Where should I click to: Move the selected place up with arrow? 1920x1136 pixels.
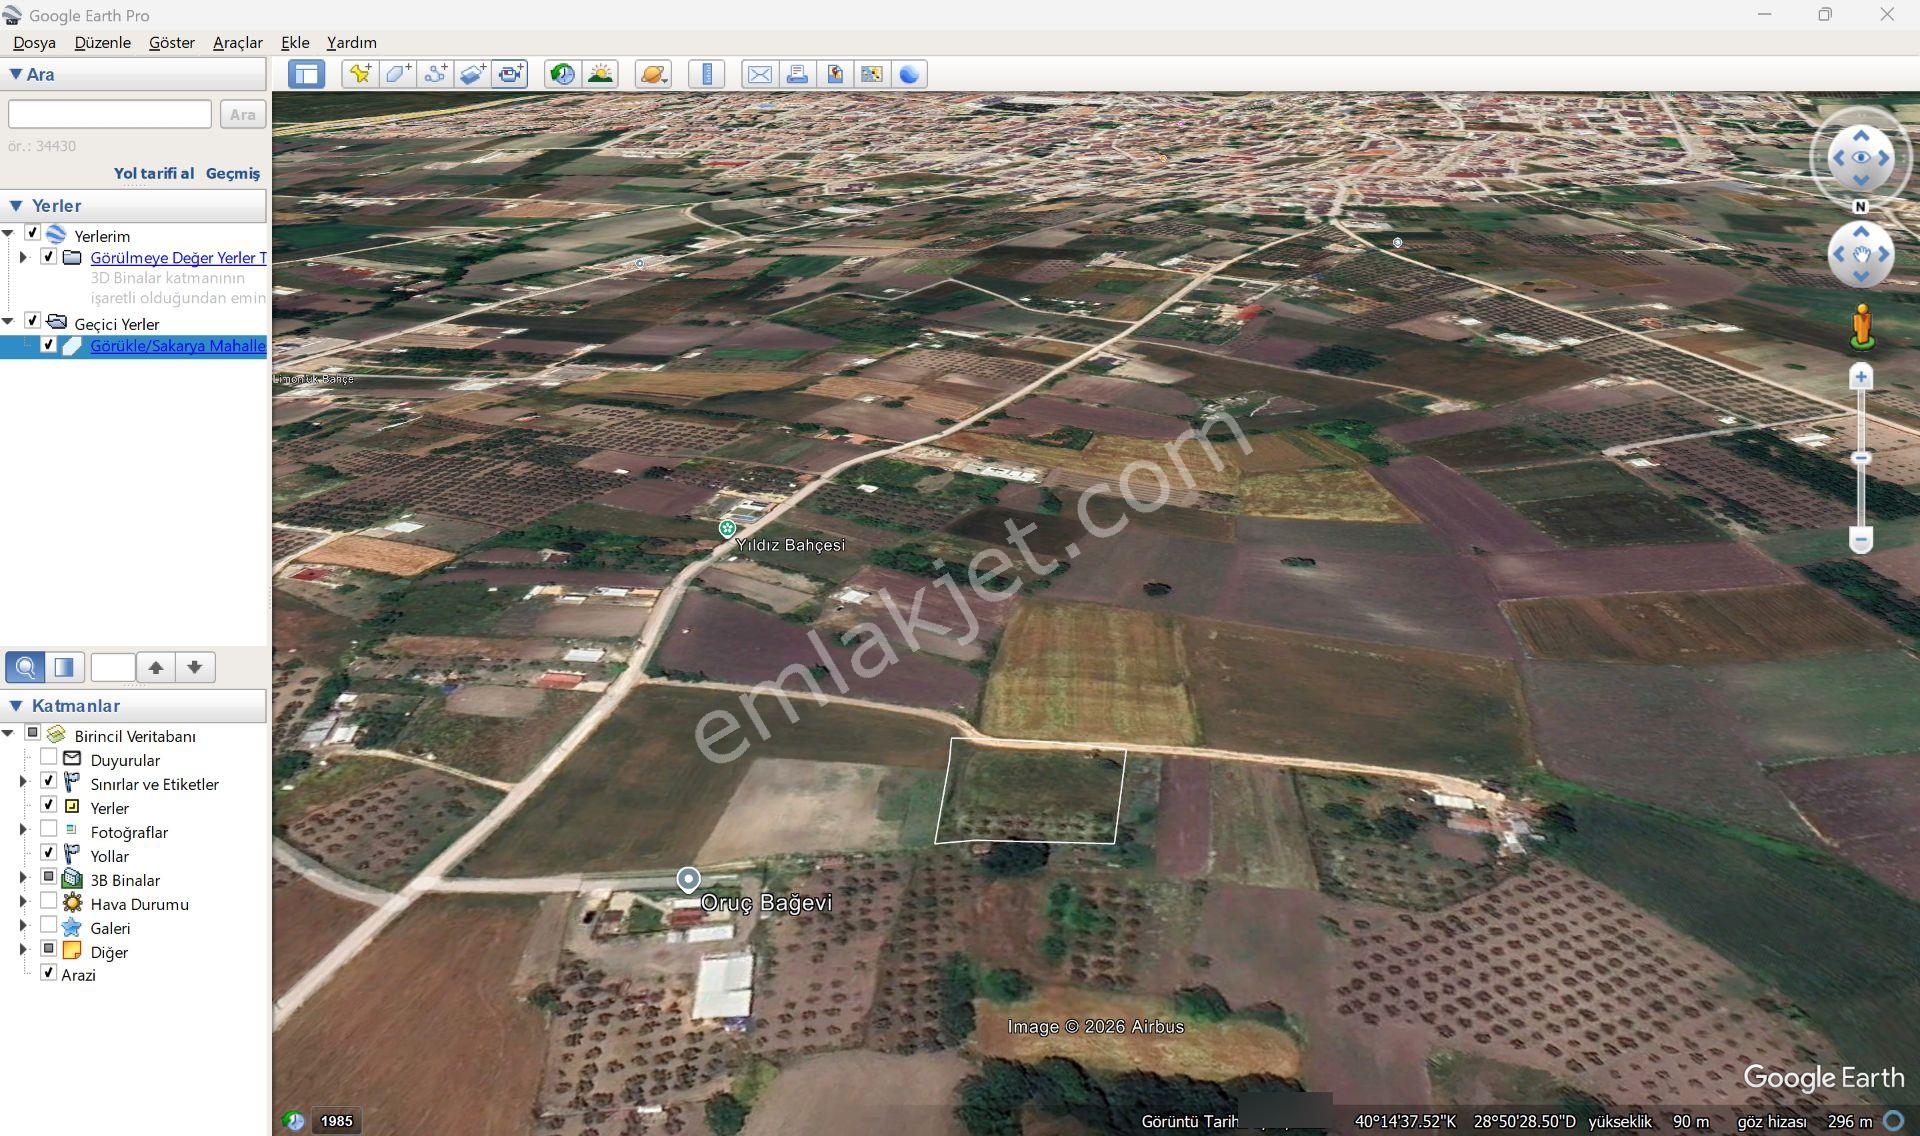pyautogui.click(x=156, y=667)
